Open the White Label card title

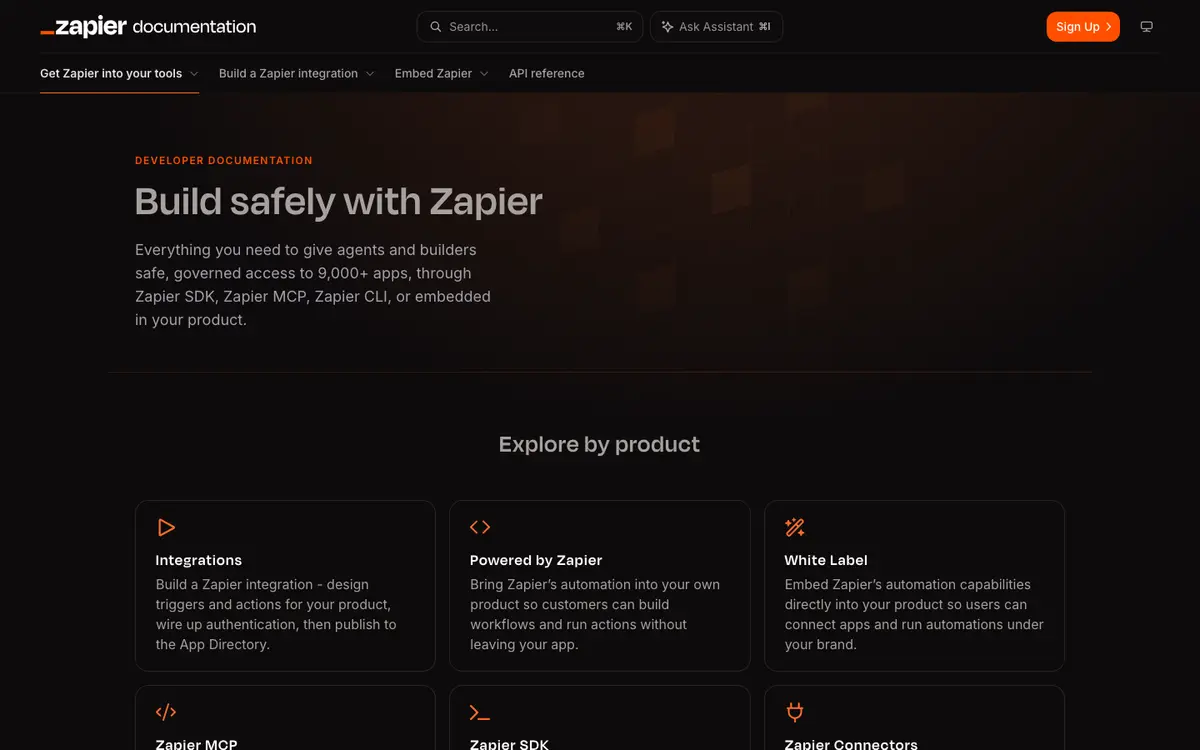[x=826, y=560]
